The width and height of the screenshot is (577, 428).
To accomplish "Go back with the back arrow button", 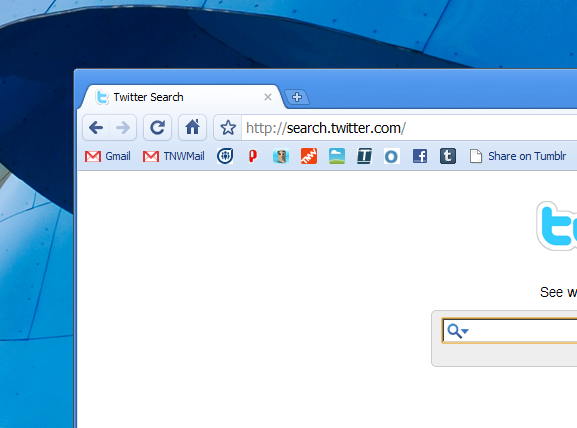I will point(96,128).
